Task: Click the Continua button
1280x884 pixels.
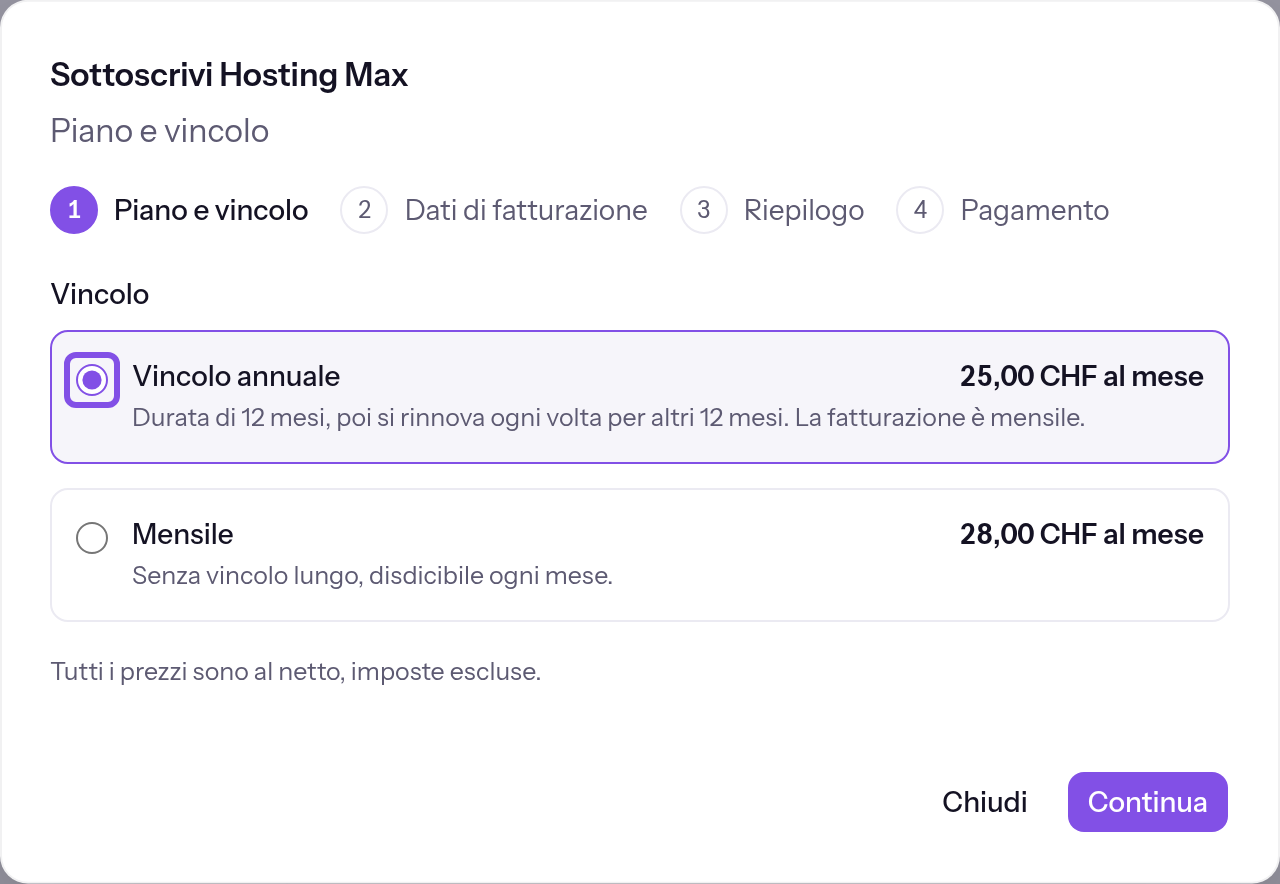Action: 1148,802
